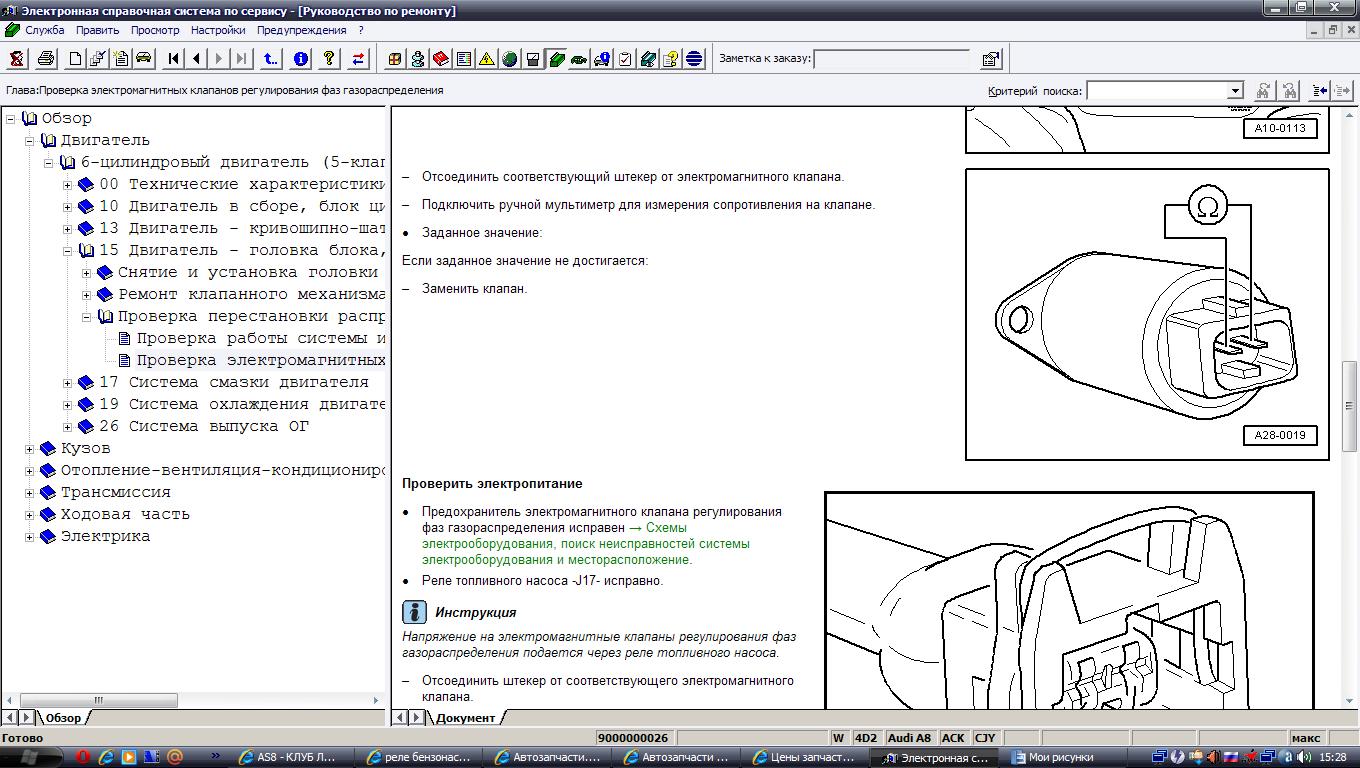Click the Заметка к заказу input field
The width and height of the screenshot is (1360, 768).
click(891, 59)
